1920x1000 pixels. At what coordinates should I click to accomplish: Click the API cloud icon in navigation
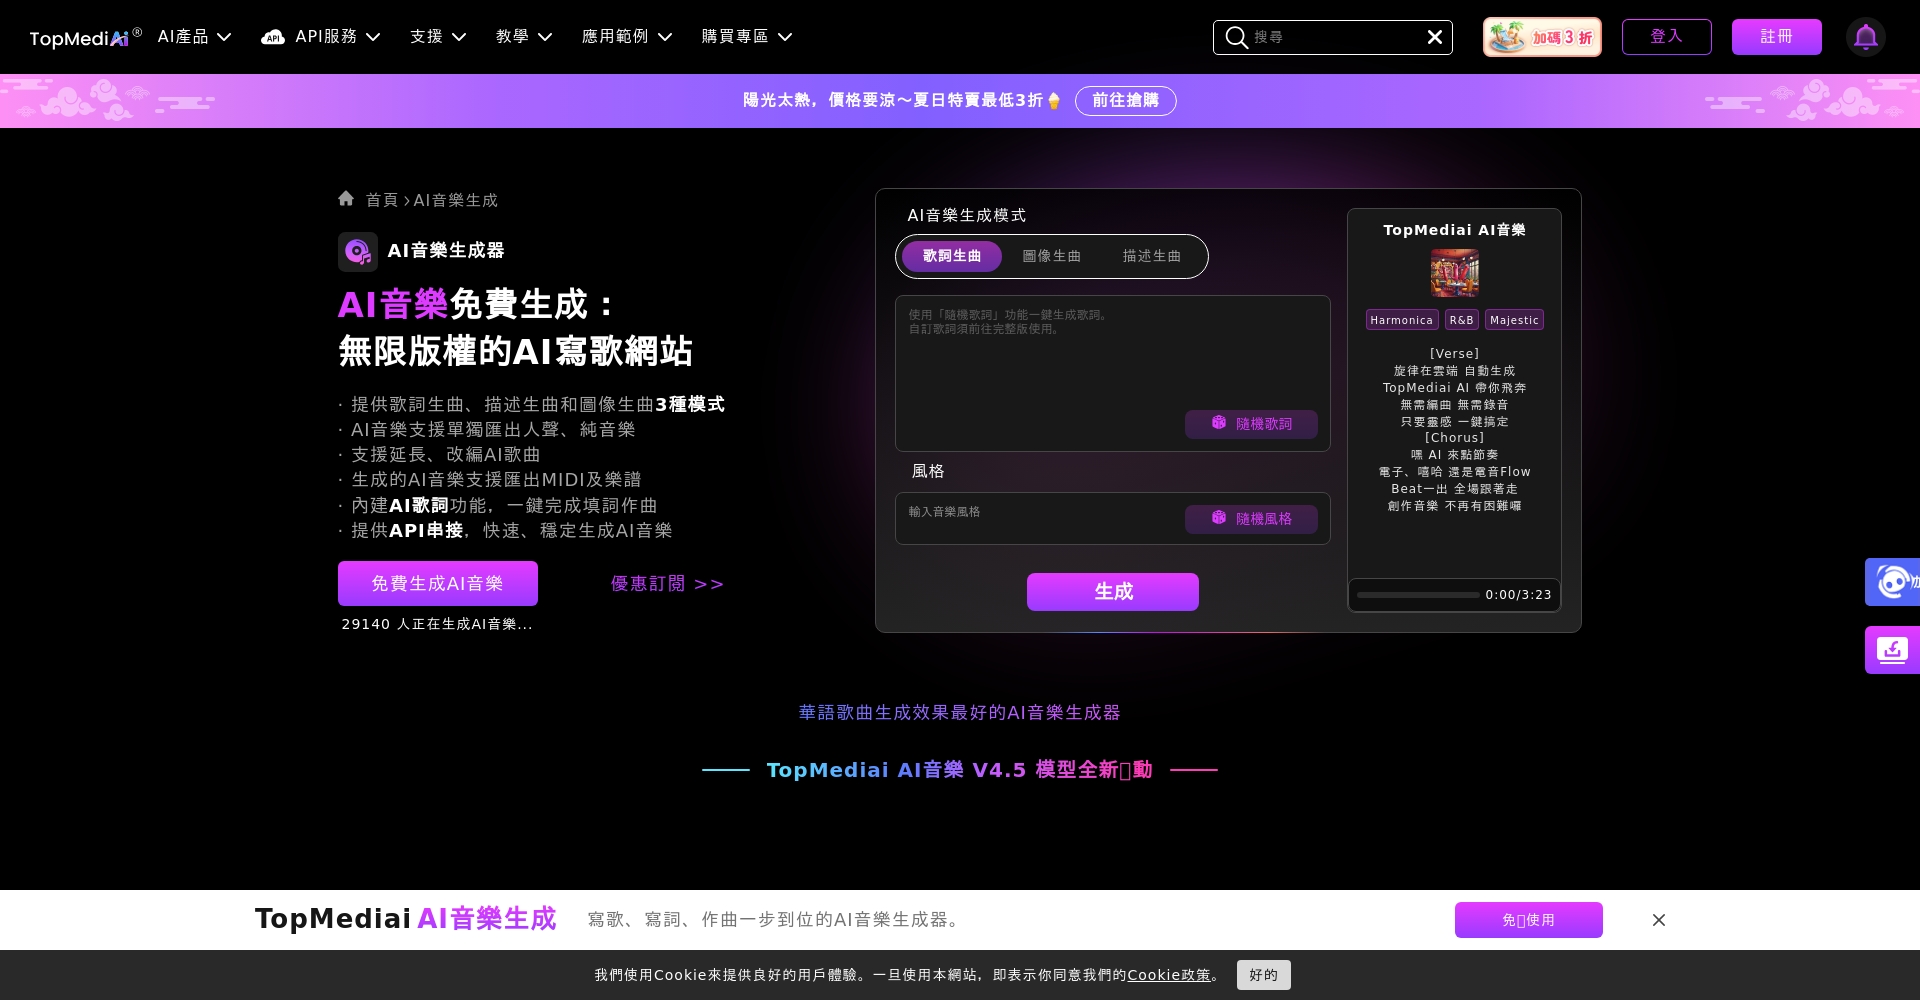click(x=272, y=37)
